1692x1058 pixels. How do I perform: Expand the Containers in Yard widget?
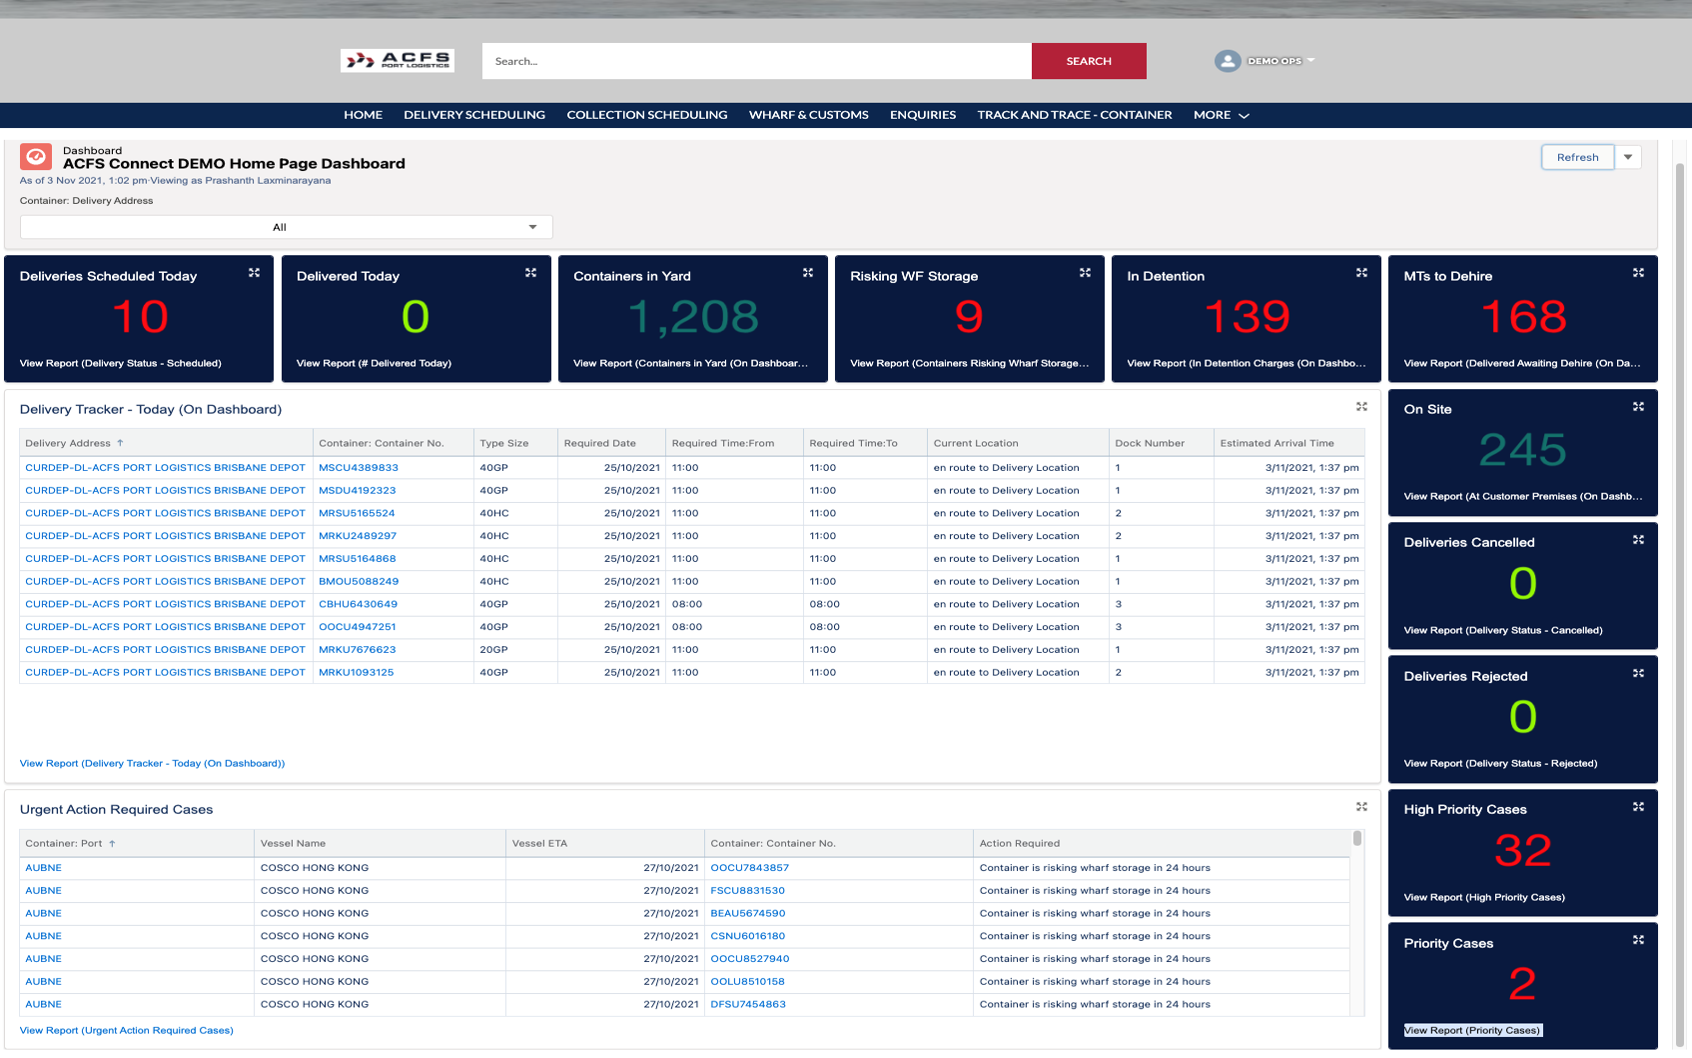(x=808, y=273)
